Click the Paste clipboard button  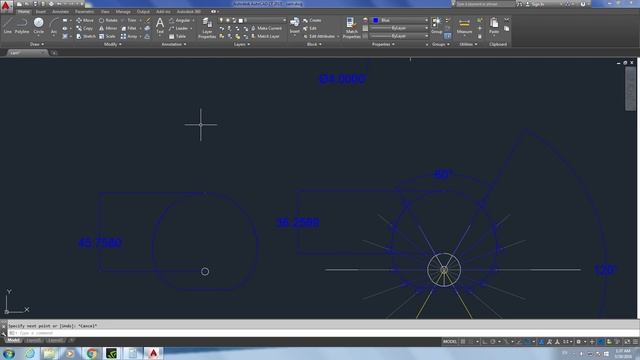pyautogui.click(x=494, y=26)
